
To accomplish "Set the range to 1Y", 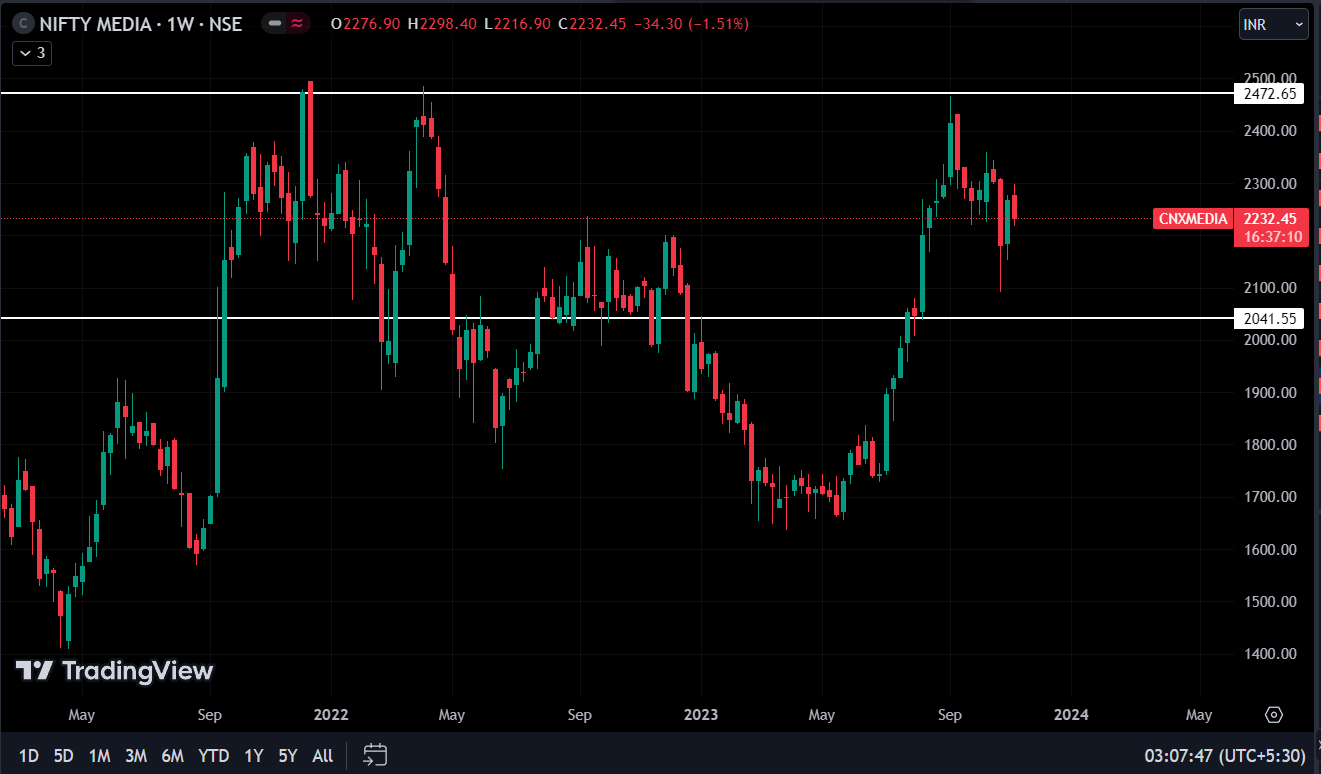I will 254,756.
